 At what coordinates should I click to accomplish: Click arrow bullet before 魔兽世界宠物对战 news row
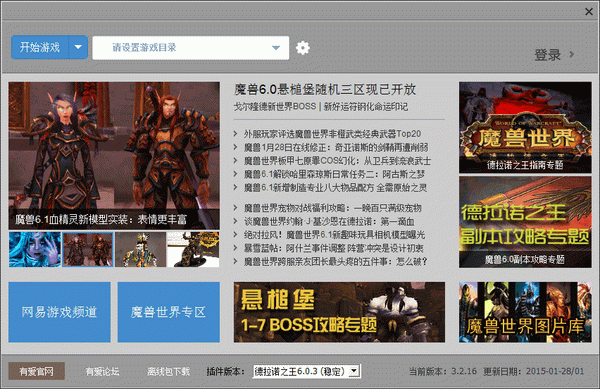click(236, 208)
